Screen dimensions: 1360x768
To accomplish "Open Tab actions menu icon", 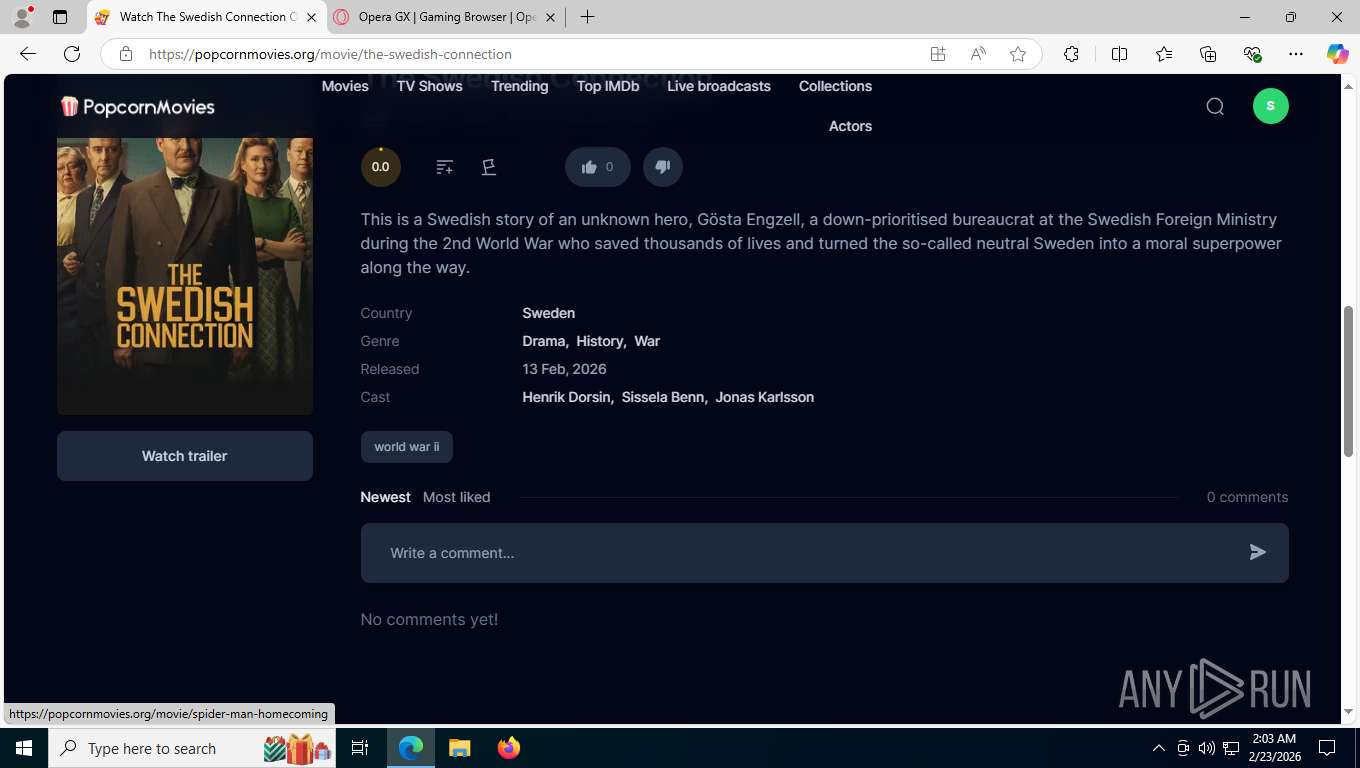I will 60,17.
